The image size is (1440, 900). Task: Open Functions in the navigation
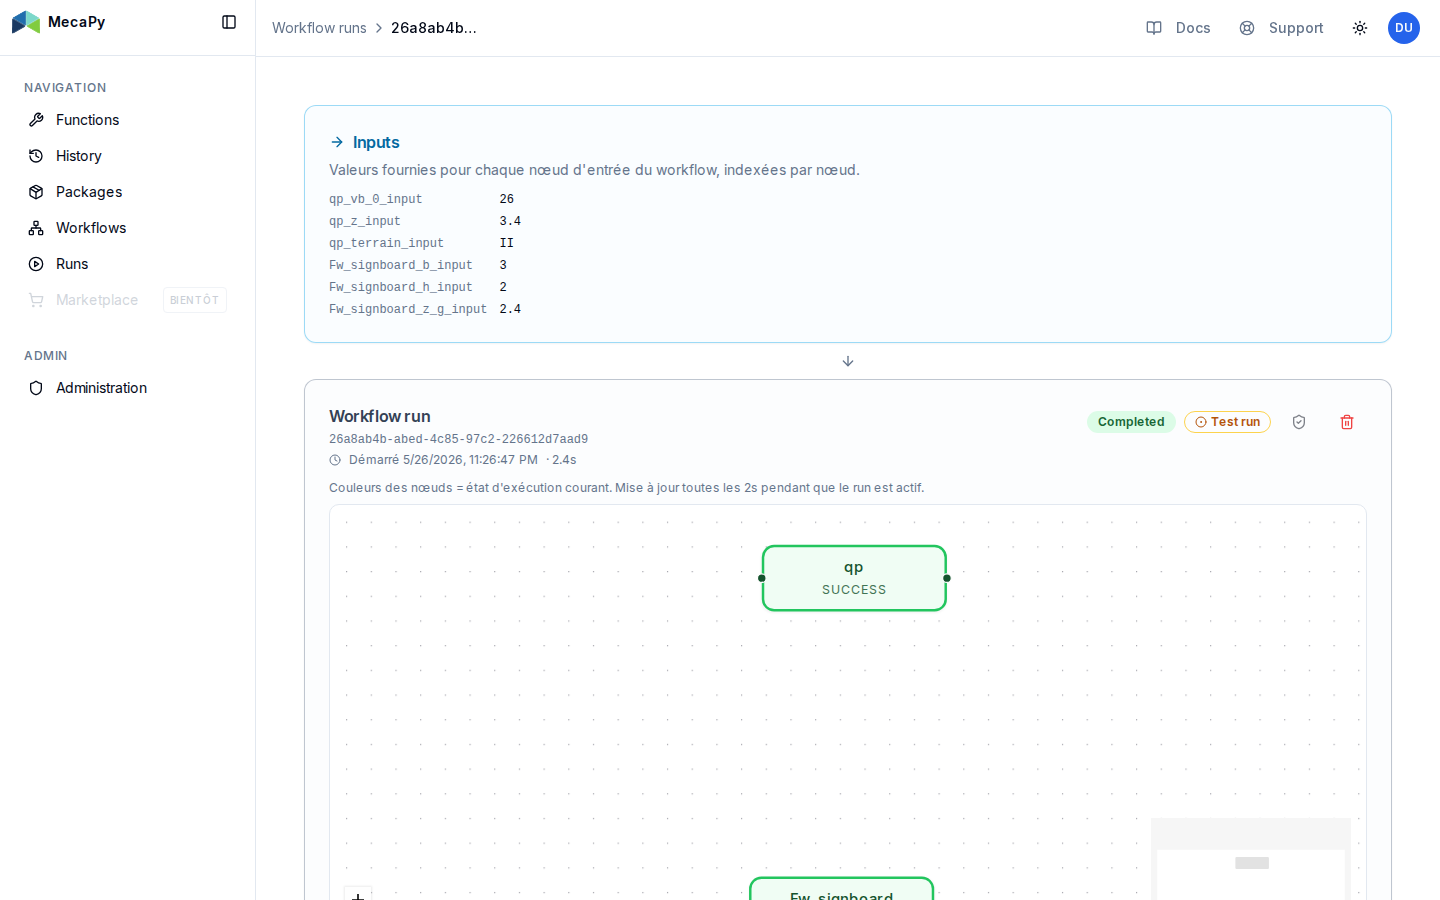click(x=128, y=120)
